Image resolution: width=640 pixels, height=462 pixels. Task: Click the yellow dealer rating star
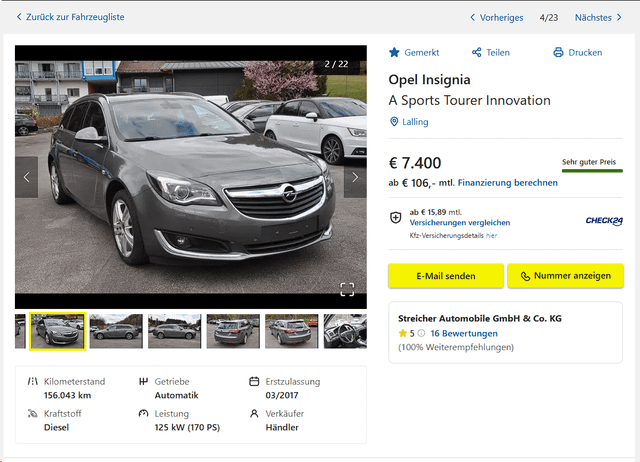(403, 333)
